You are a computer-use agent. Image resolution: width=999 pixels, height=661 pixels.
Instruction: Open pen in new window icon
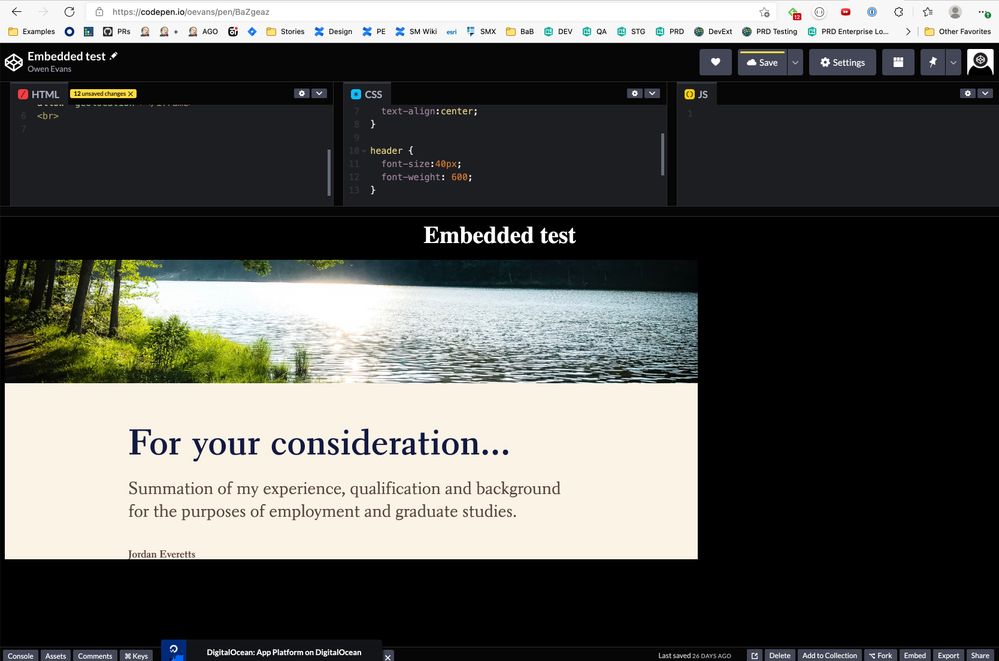coord(754,655)
